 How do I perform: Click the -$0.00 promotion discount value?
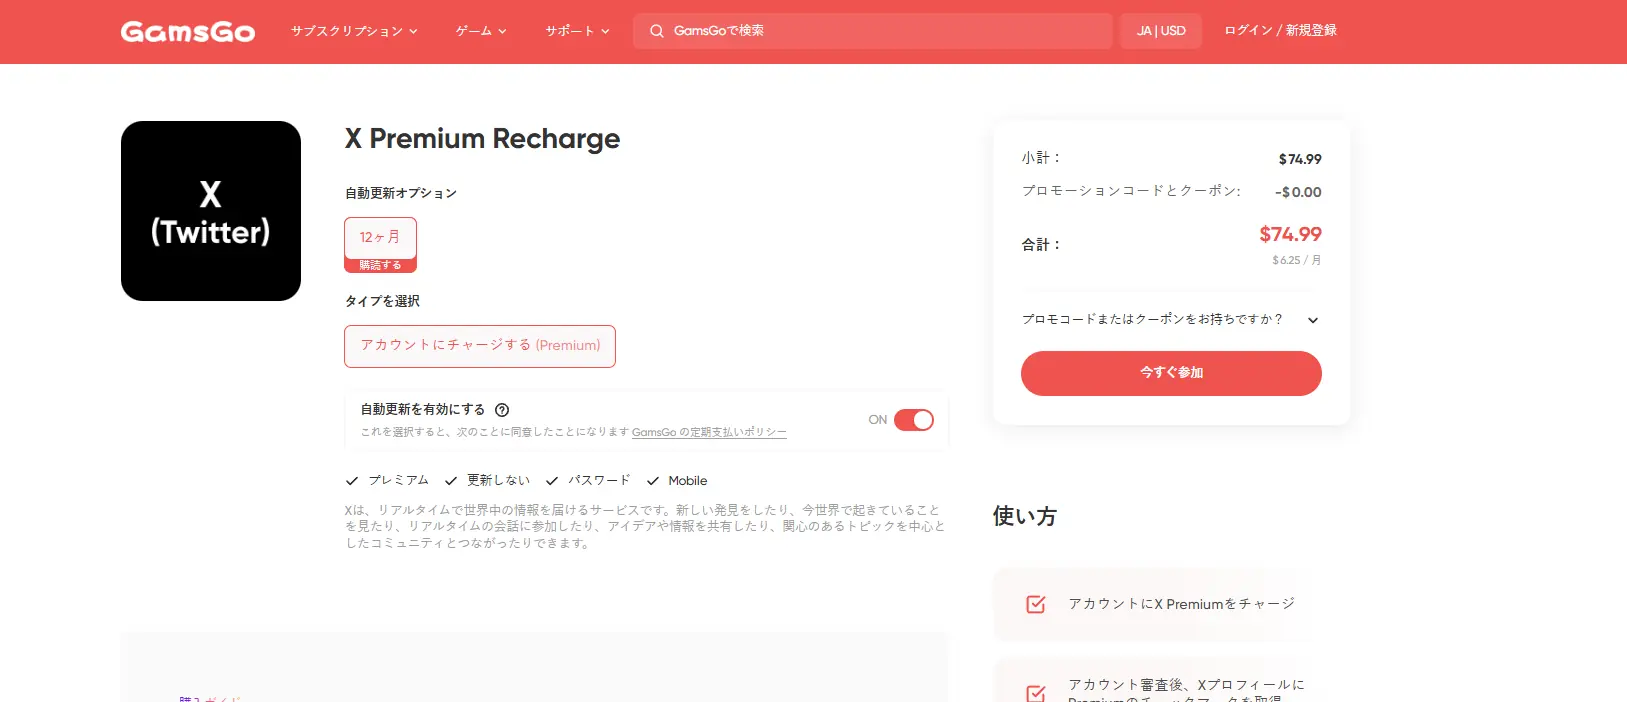tap(1298, 192)
